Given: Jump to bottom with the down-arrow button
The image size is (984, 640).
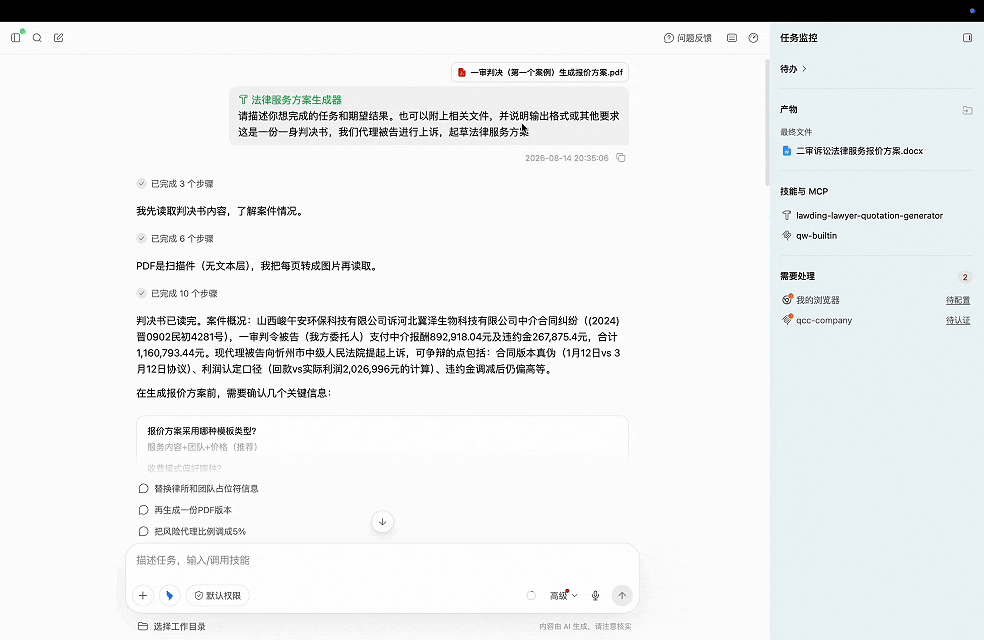Looking at the screenshot, I should point(382,521).
